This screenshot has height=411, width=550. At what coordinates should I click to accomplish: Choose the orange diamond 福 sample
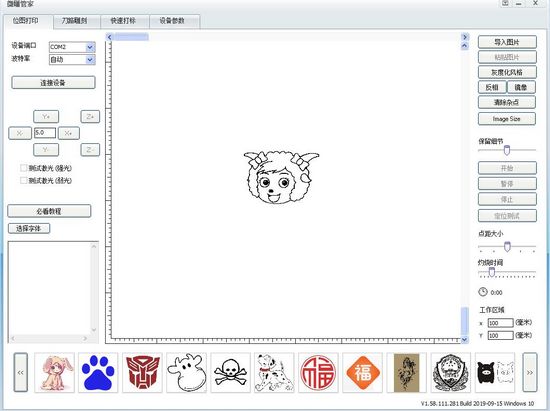(x=362, y=372)
